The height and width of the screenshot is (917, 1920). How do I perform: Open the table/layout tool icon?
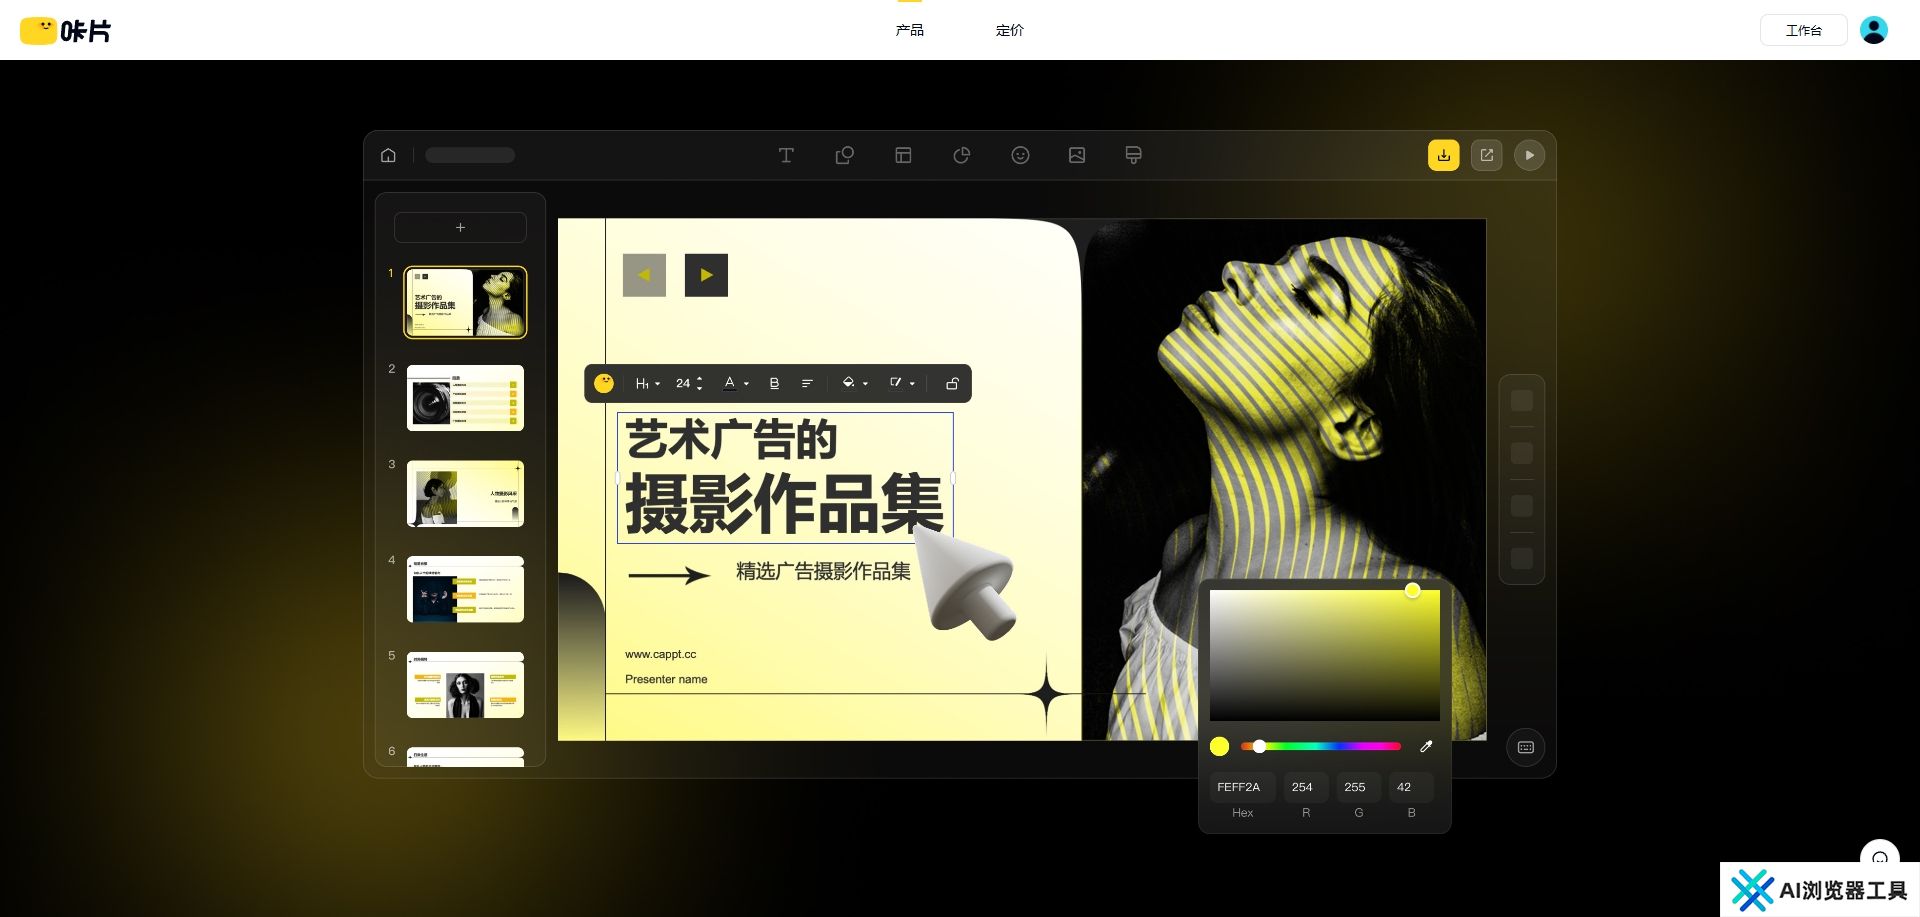[x=903, y=155]
